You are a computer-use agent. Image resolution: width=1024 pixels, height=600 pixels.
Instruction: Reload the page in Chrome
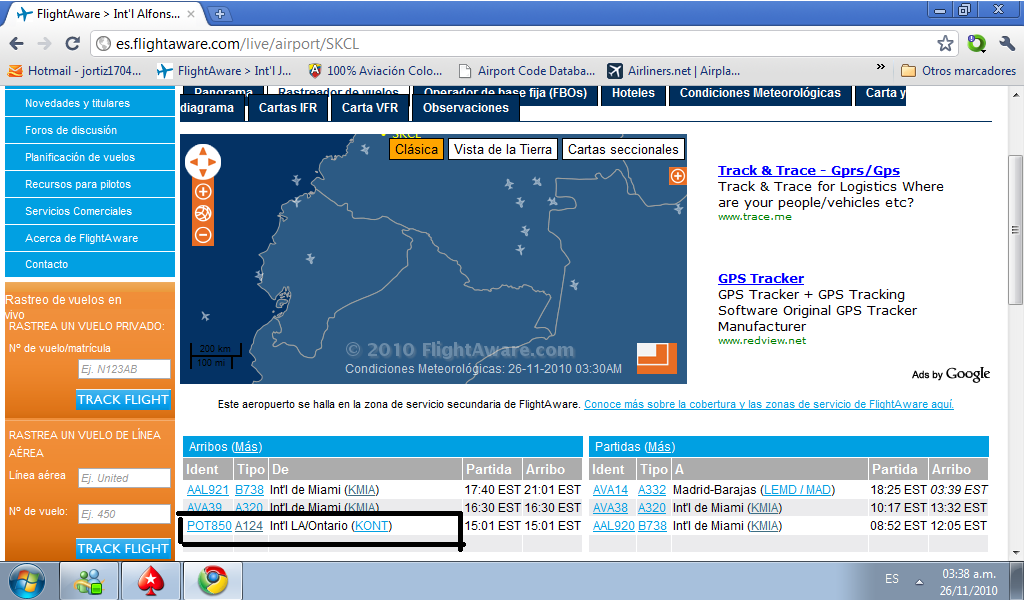point(72,44)
